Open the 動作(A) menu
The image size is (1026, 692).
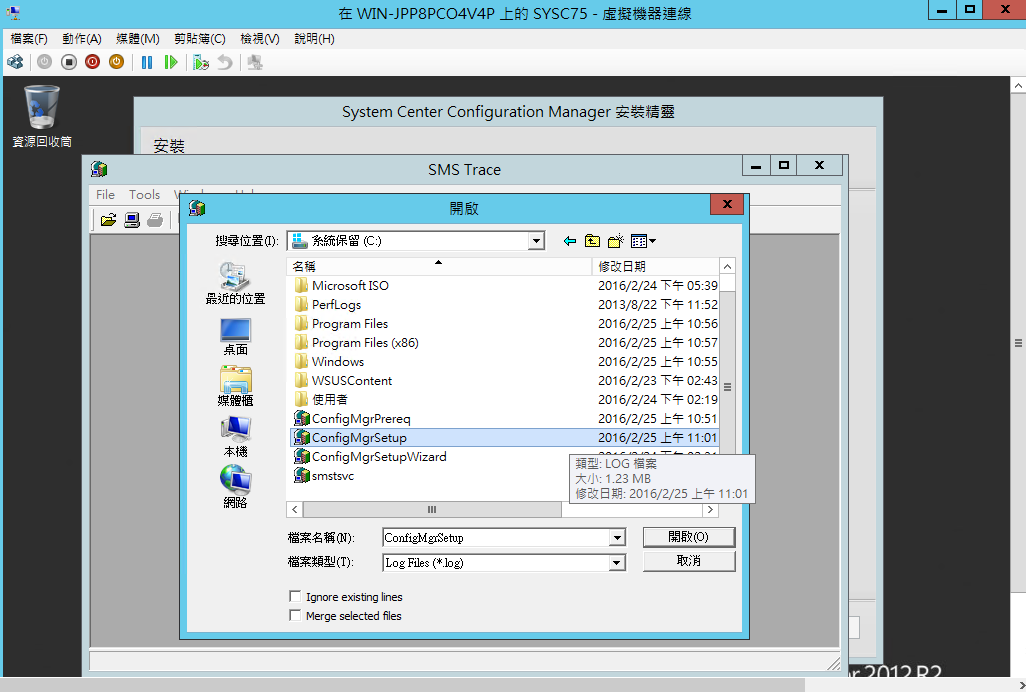pyautogui.click(x=82, y=39)
